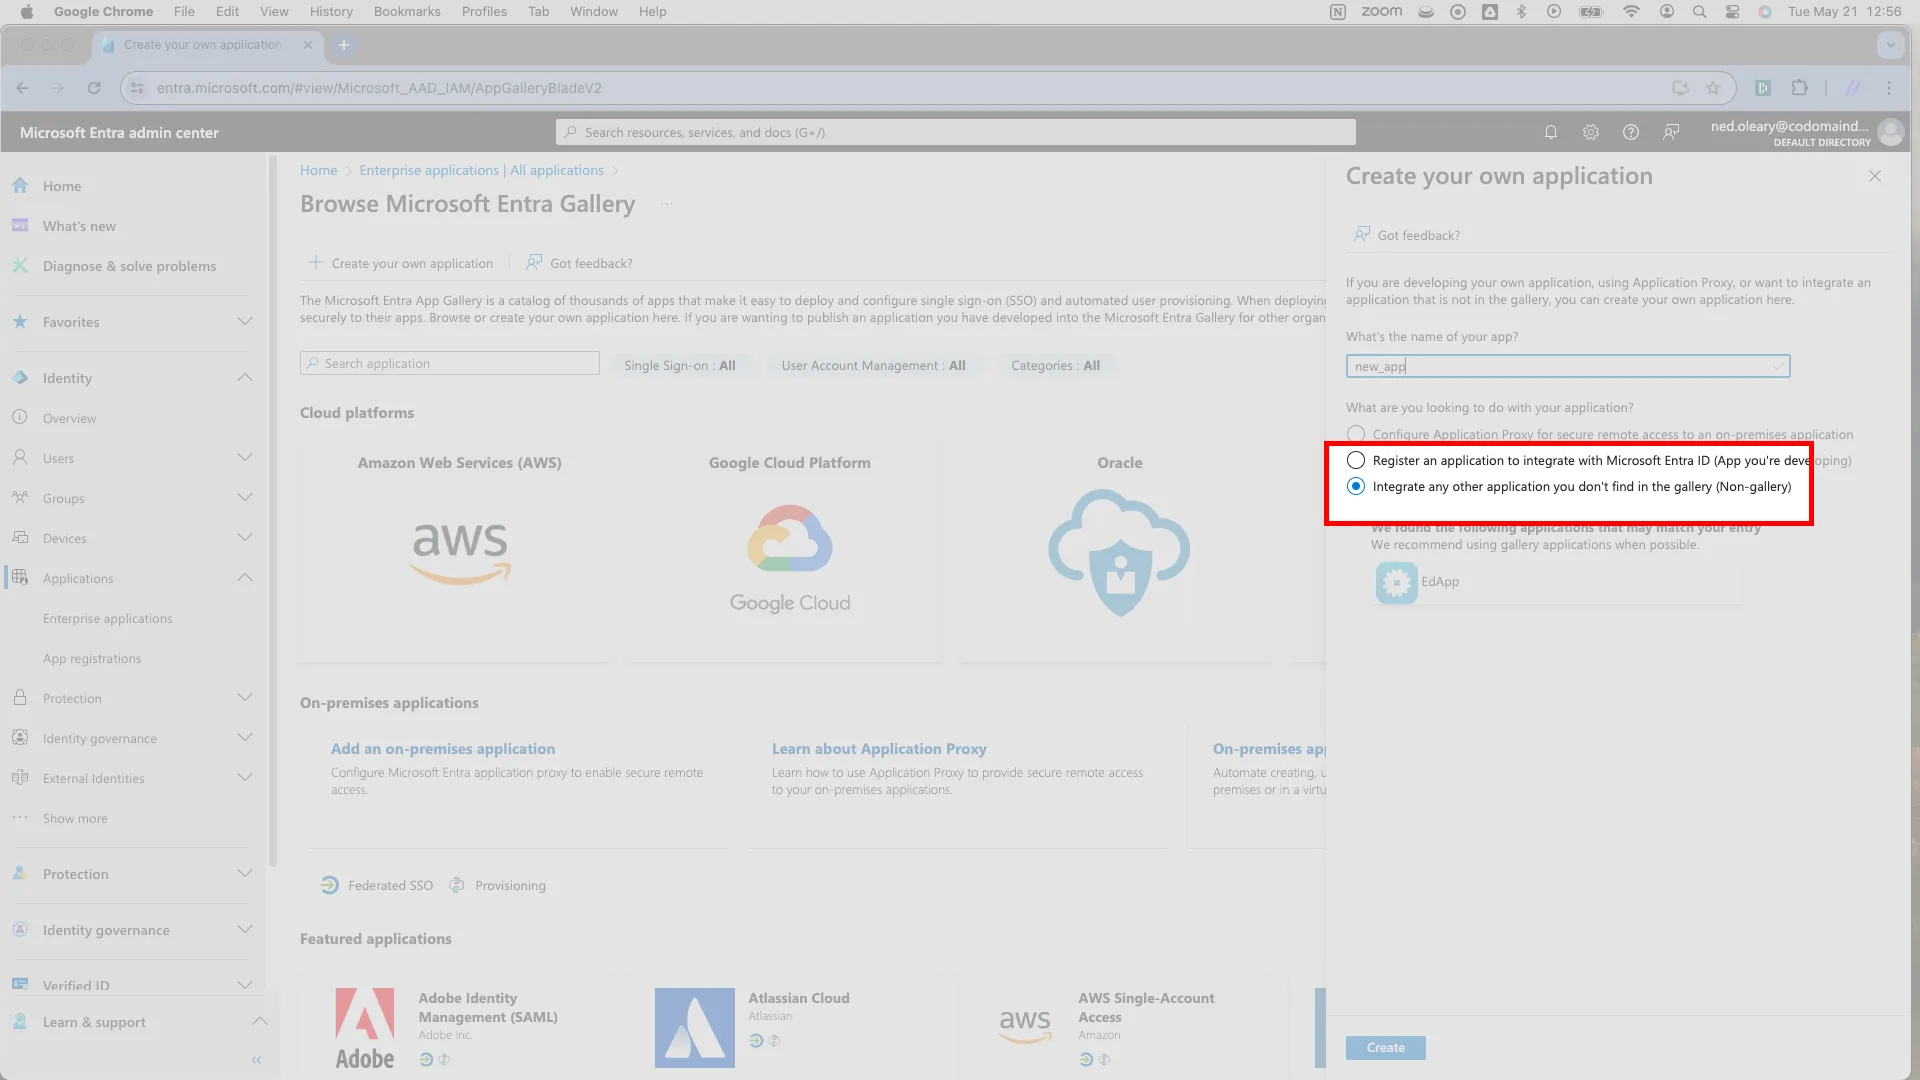Image resolution: width=1920 pixels, height=1080 pixels.
Task: Select Integrate any other application (Non-gallery)
Action: (x=1356, y=486)
